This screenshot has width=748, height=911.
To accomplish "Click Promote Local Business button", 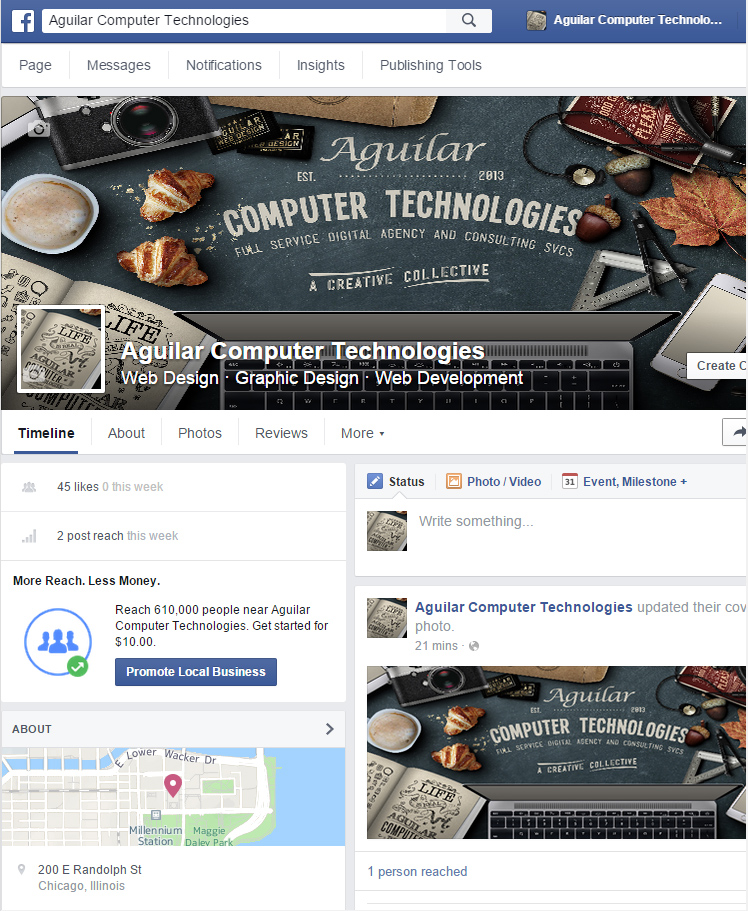I will (196, 672).
